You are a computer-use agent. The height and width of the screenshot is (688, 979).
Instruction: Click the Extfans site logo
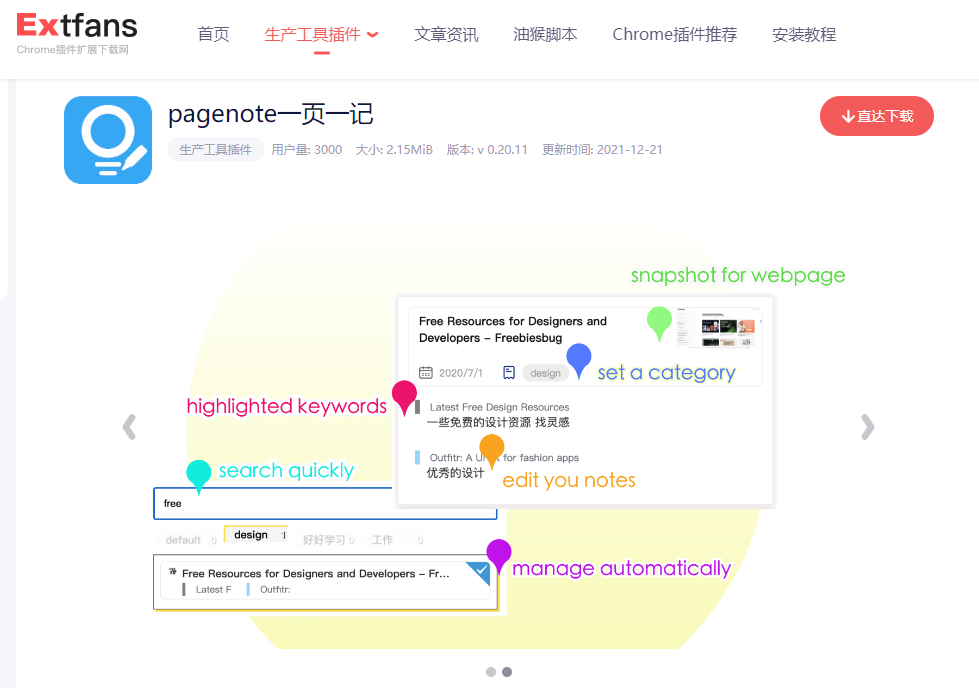click(76, 34)
